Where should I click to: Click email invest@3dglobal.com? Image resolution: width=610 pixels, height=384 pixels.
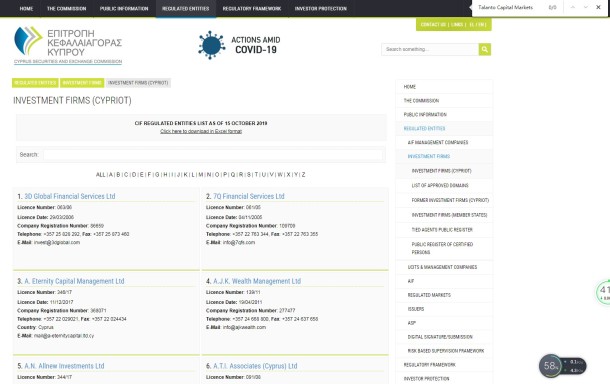coord(57,242)
